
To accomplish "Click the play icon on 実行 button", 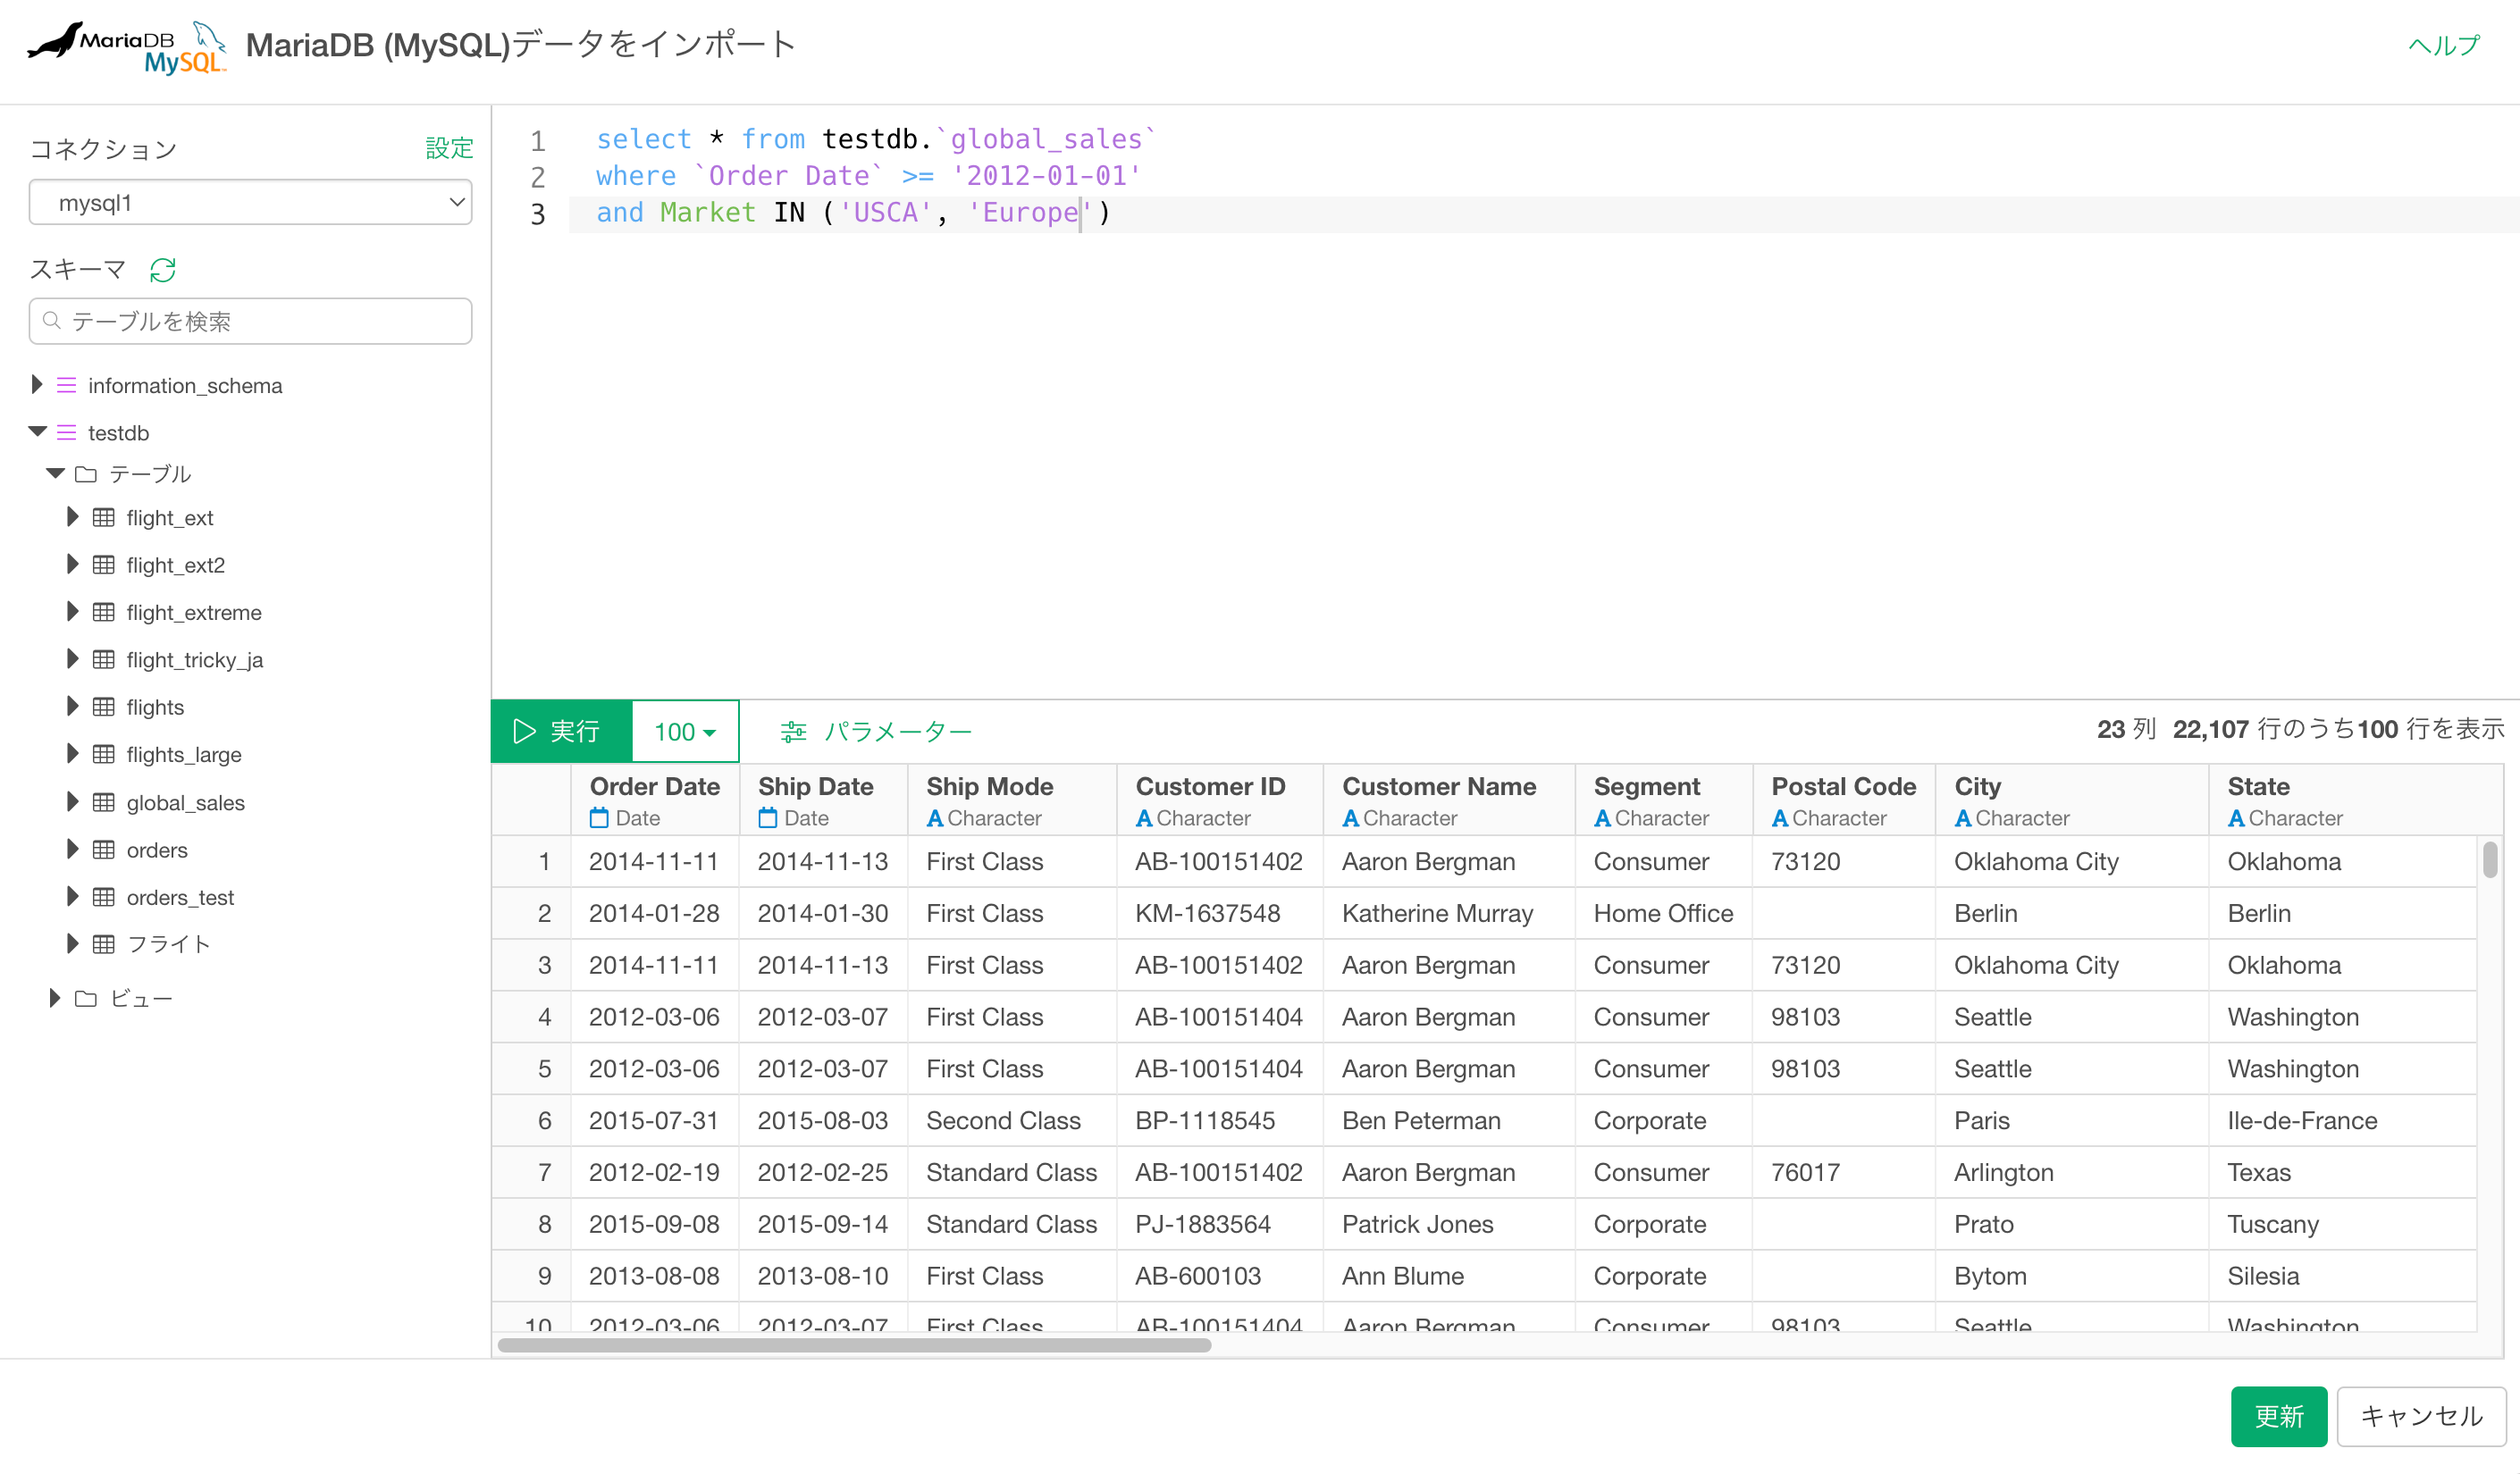I will 524,731.
